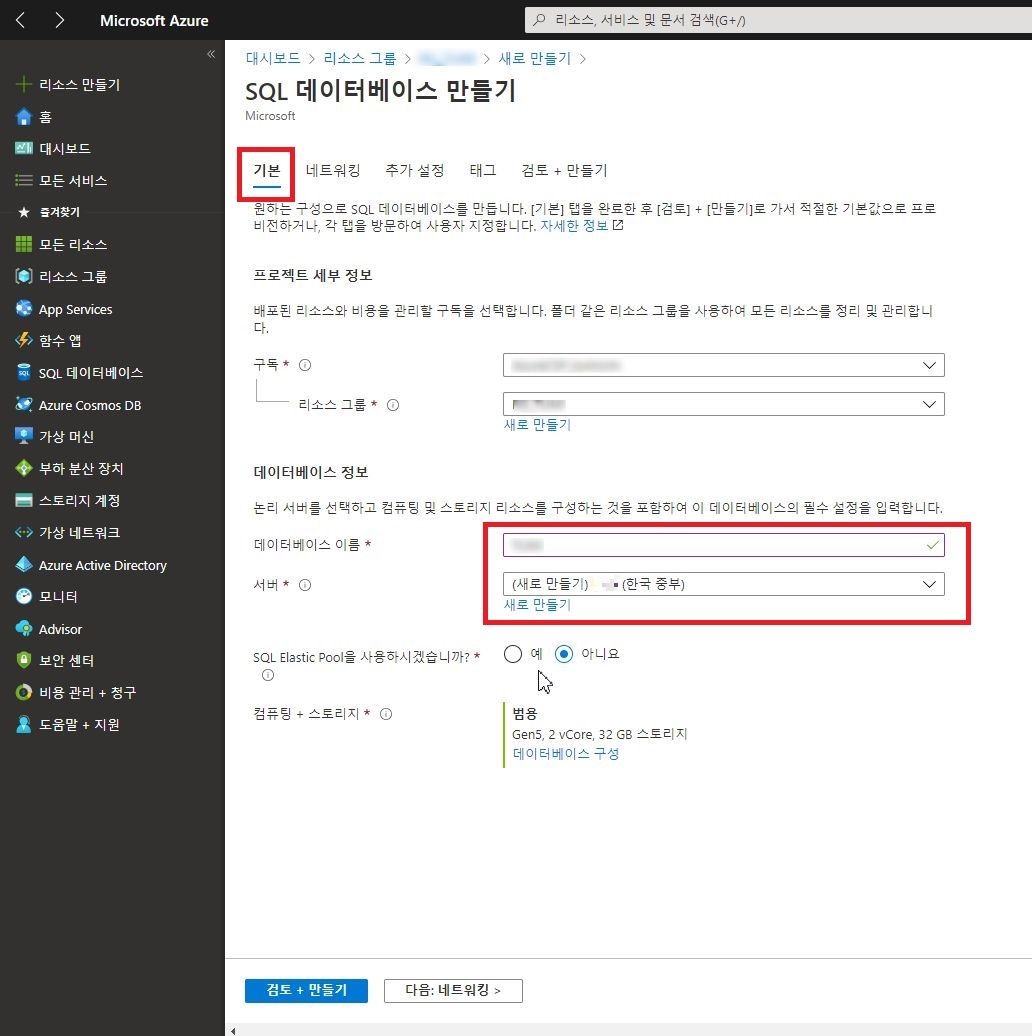Open the SQL 데이터베이스 sidebar icon
This screenshot has height=1036, width=1032.
24,373
